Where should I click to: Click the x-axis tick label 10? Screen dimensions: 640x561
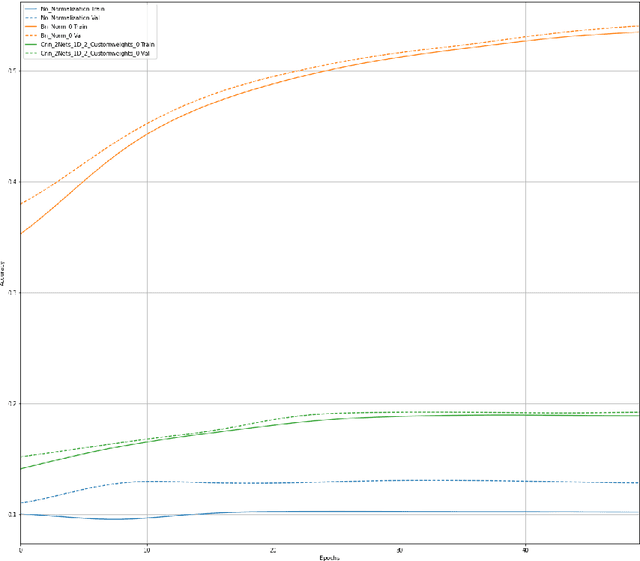point(147,549)
